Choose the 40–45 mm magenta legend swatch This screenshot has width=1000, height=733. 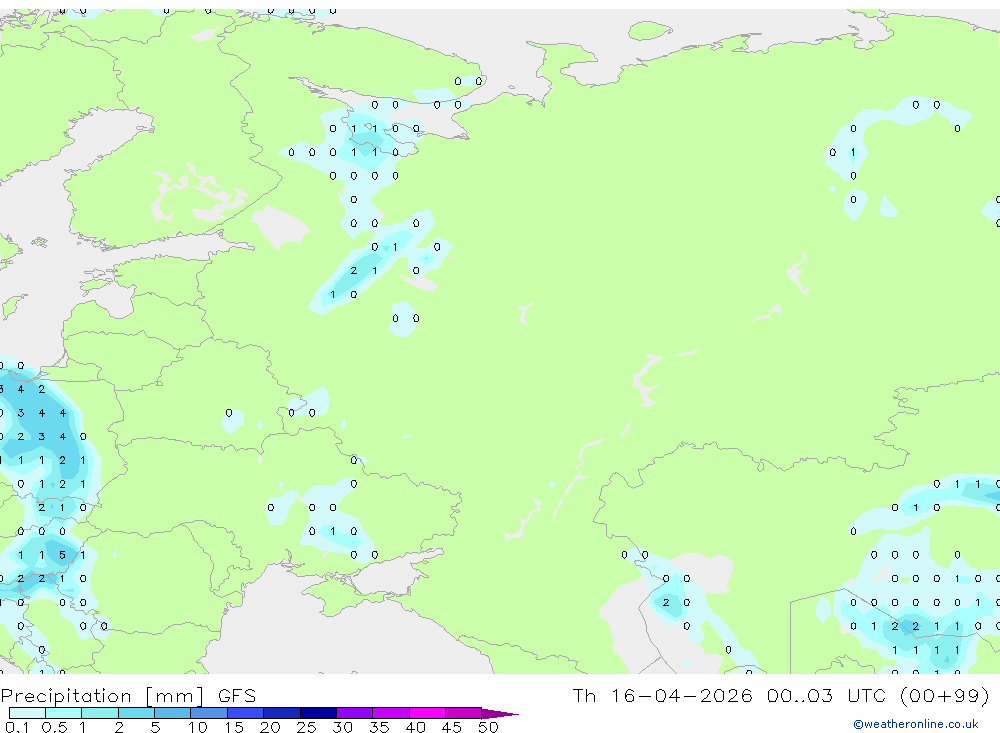427,713
